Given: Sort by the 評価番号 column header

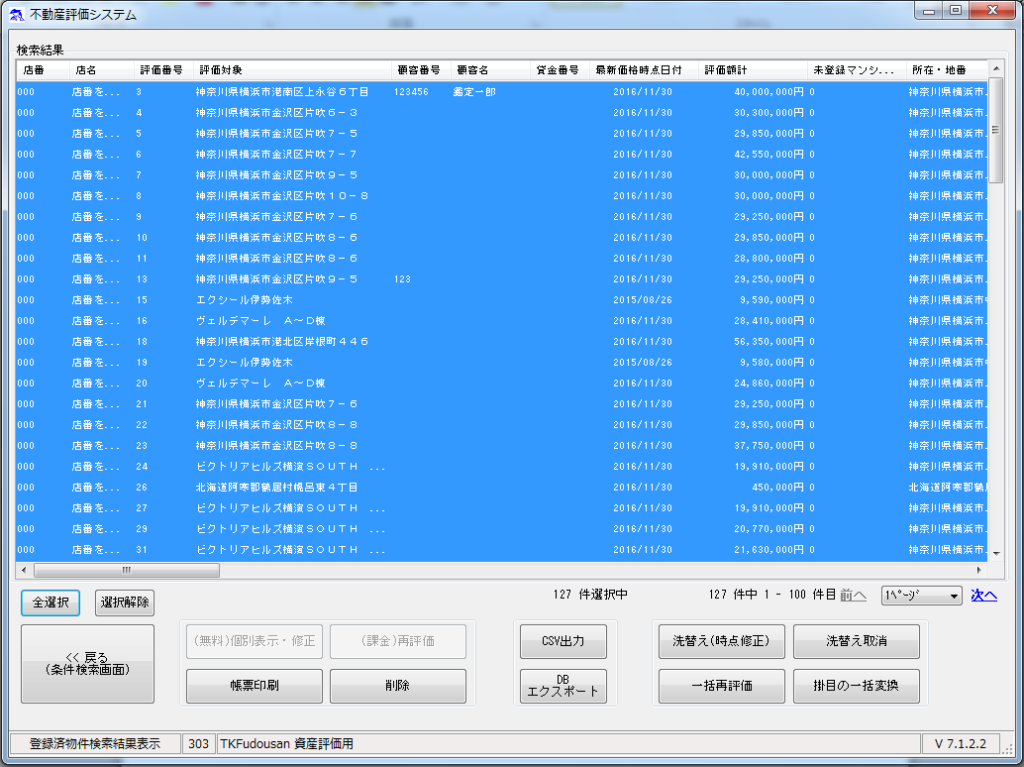Looking at the screenshot, I should pos(160,70).
